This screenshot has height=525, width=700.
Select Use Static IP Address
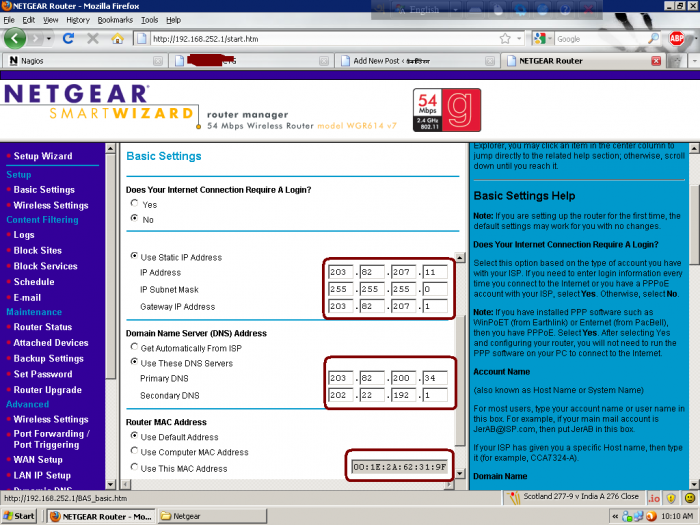click(x=134, y=256)
